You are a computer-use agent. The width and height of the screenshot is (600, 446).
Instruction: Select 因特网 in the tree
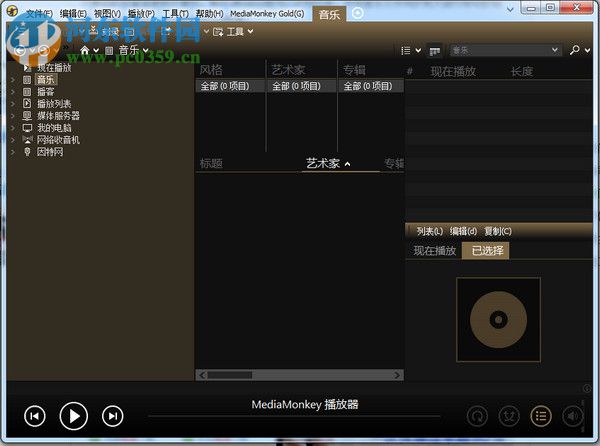tap(50, 152)
